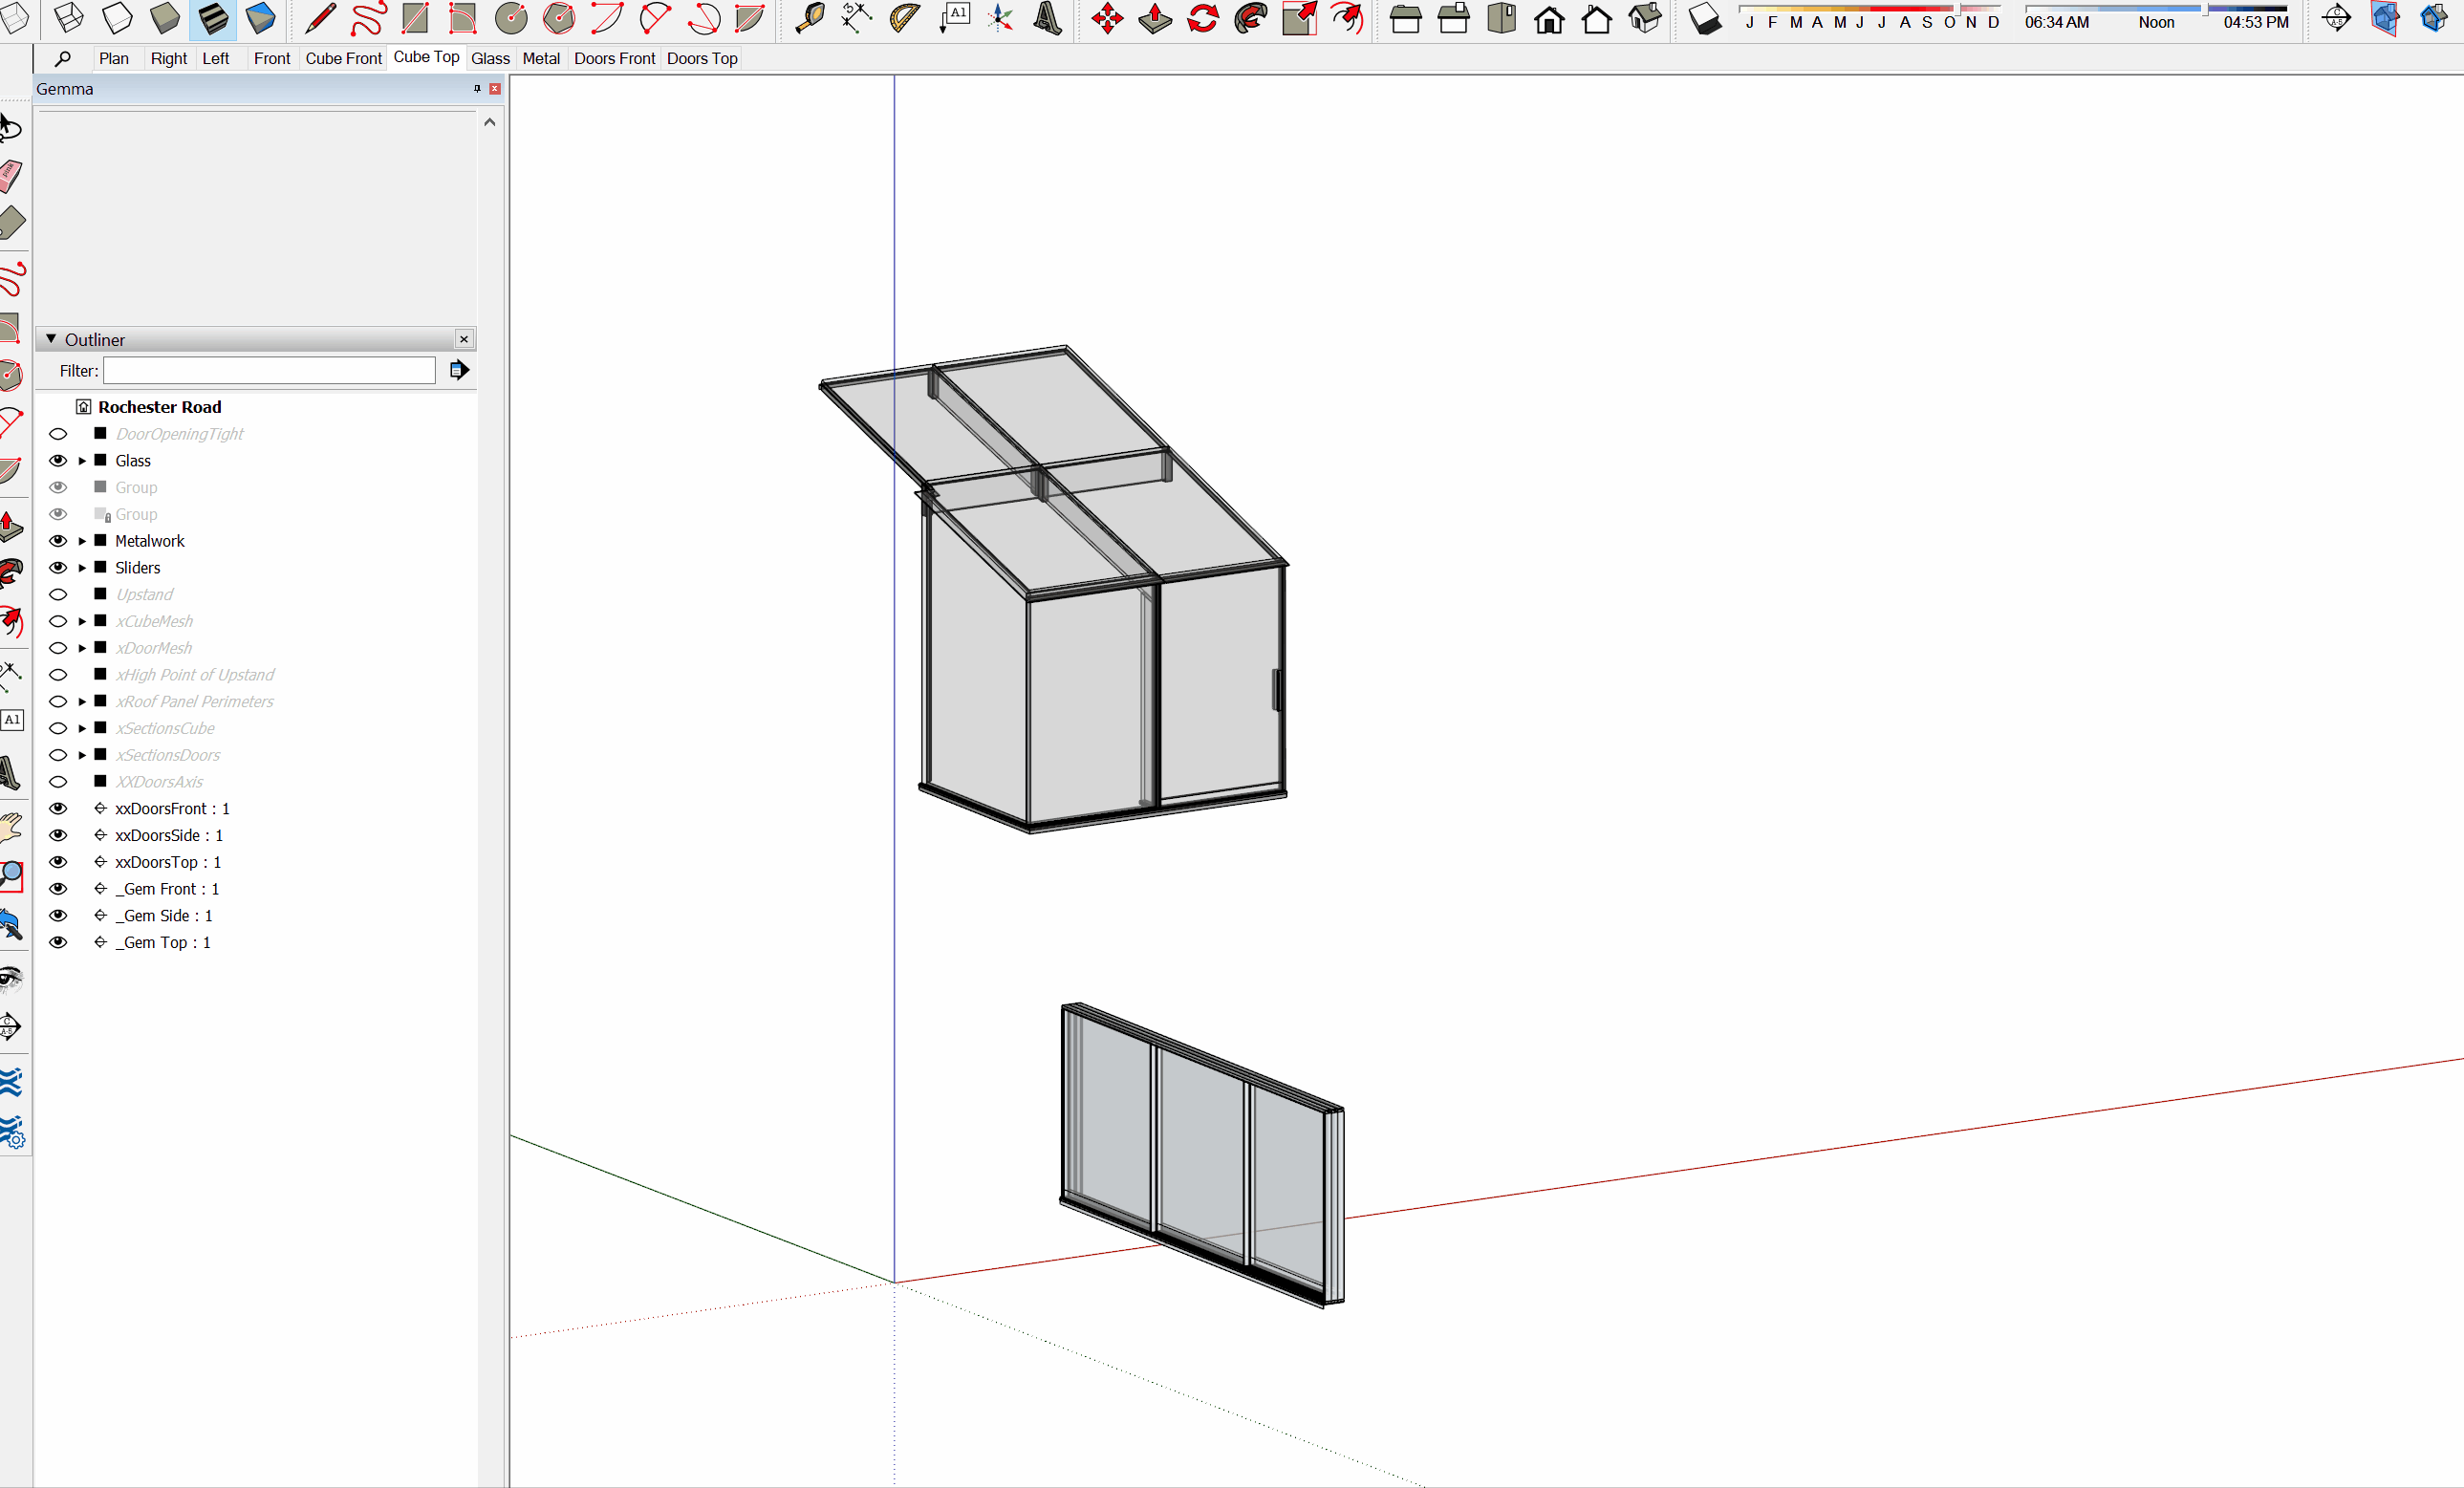Select the Protractor tool
This screenshot has height=1488, width=2464.
click(x=904, y=18)
